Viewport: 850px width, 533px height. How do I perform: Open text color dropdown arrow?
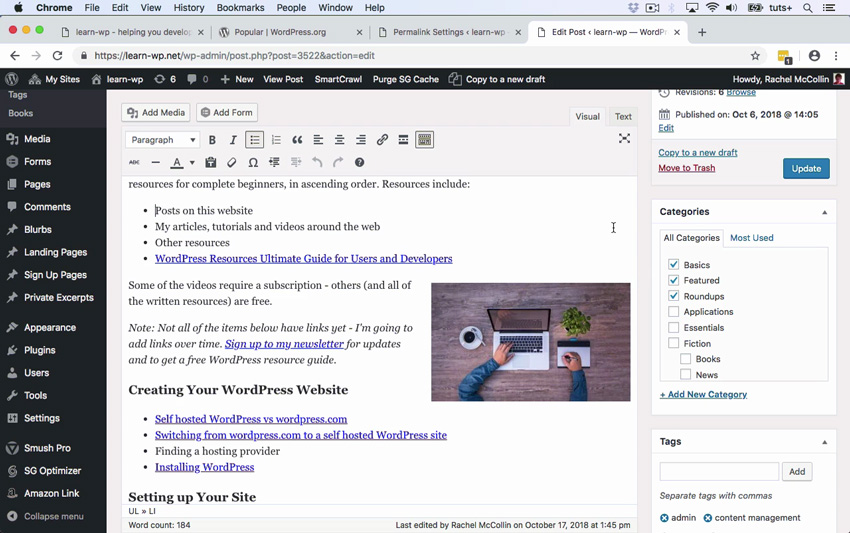pyautogui.click(x=192, y=162)
